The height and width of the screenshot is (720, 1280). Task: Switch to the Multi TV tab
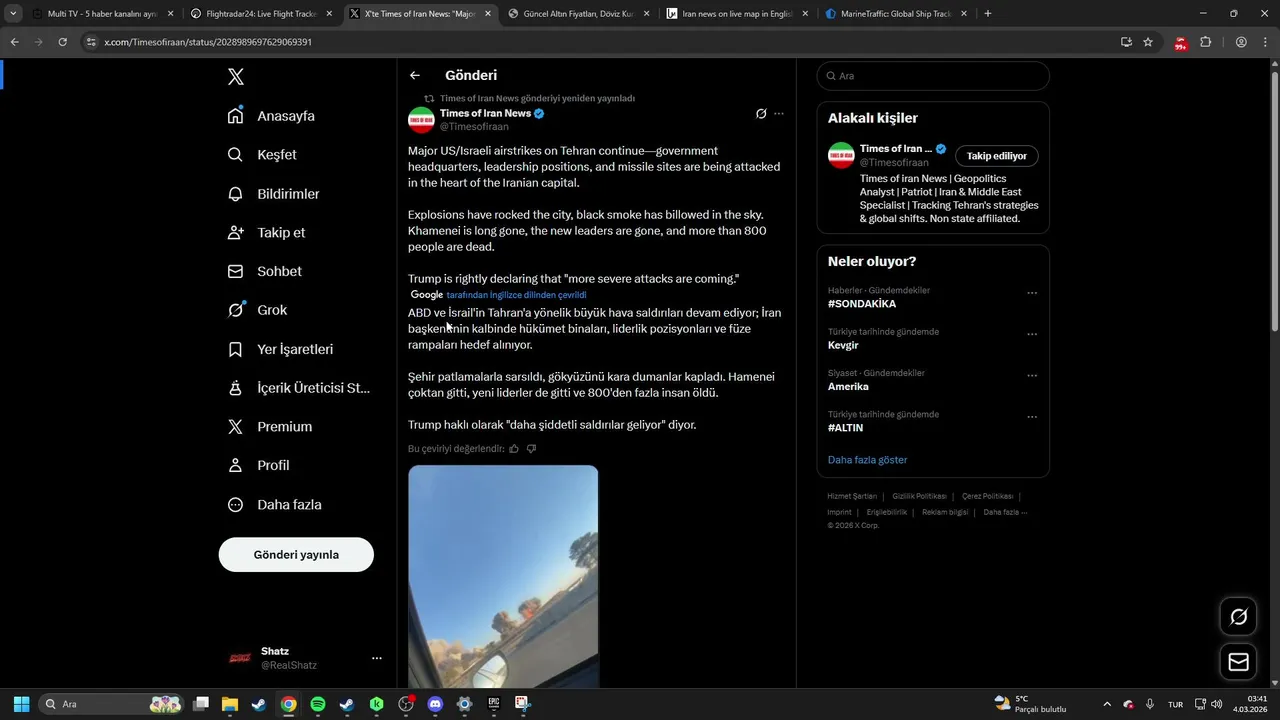pos(105,14)
